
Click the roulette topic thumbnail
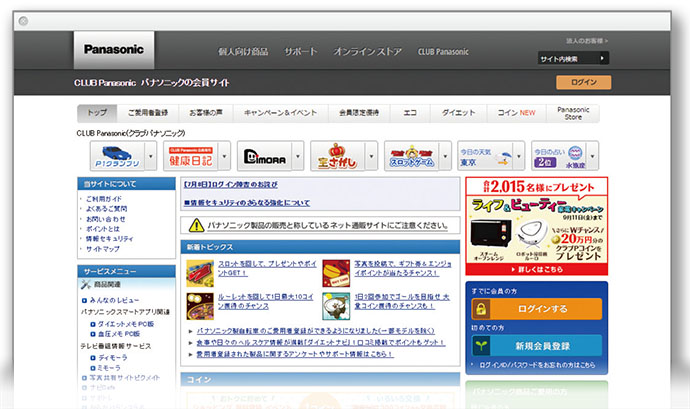pyautogui.click(x=200, y=306)
